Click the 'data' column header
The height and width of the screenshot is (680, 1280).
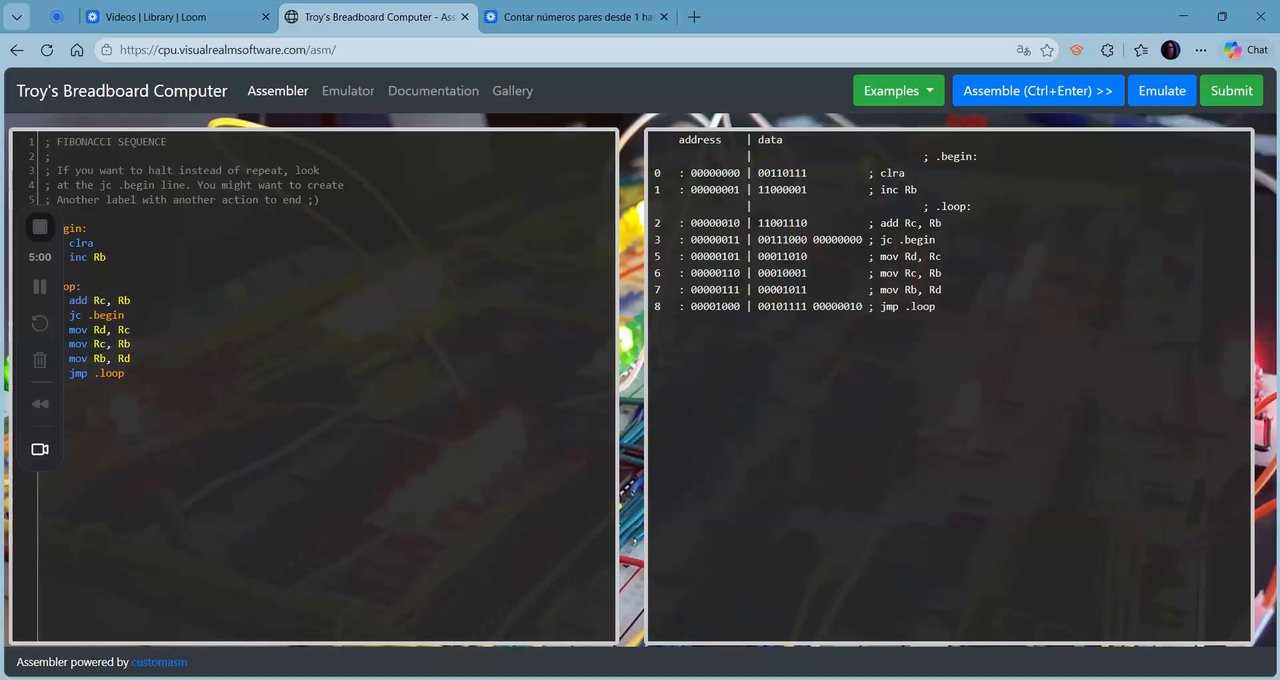770,140
